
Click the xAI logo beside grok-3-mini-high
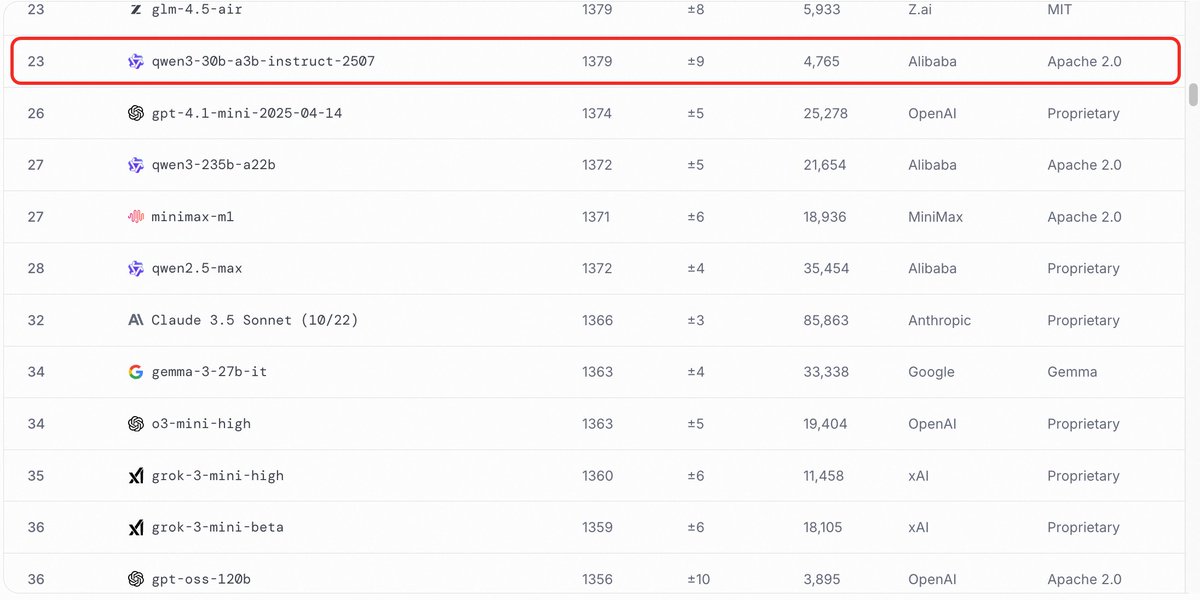coord(136,476)
